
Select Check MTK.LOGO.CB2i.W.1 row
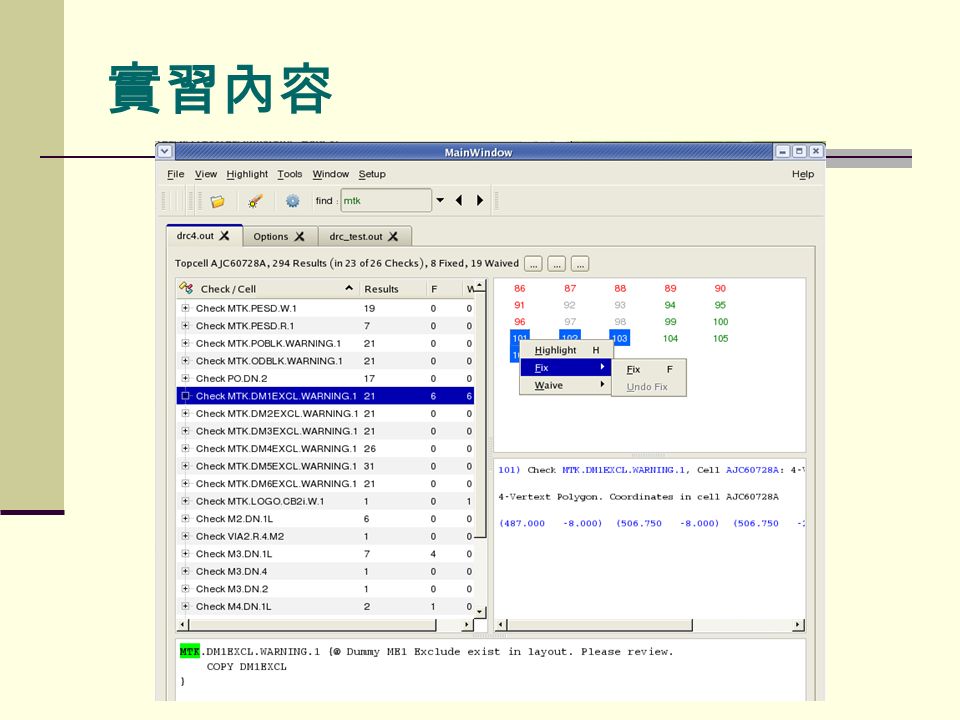click(x=325, y=501)
